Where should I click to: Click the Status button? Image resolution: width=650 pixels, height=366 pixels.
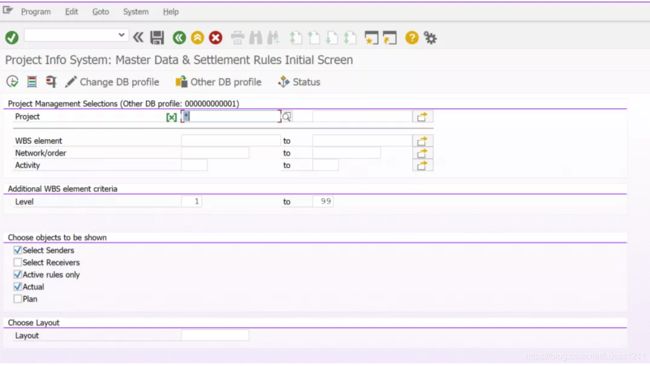pyautogui.click(x=299, y=82)
